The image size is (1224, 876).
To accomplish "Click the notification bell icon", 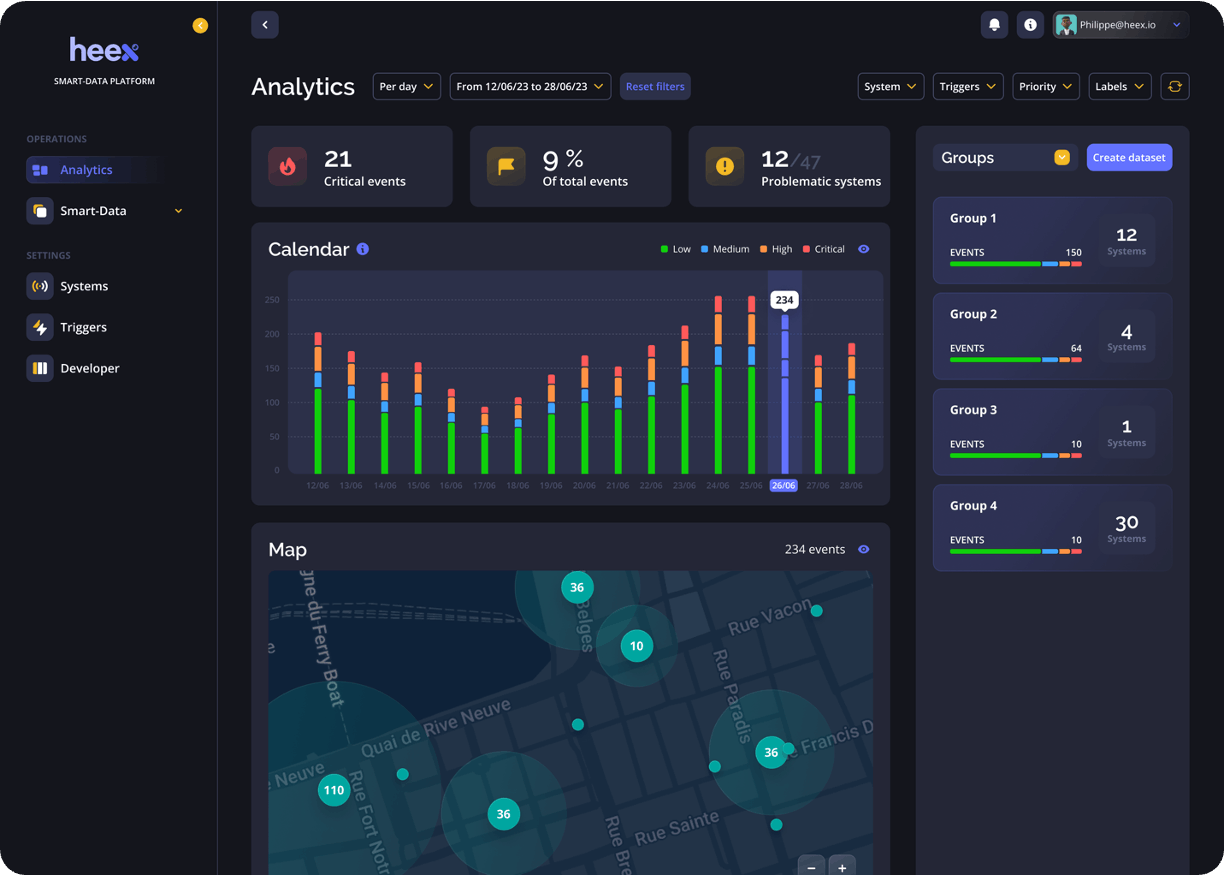I will coord(994,25).
